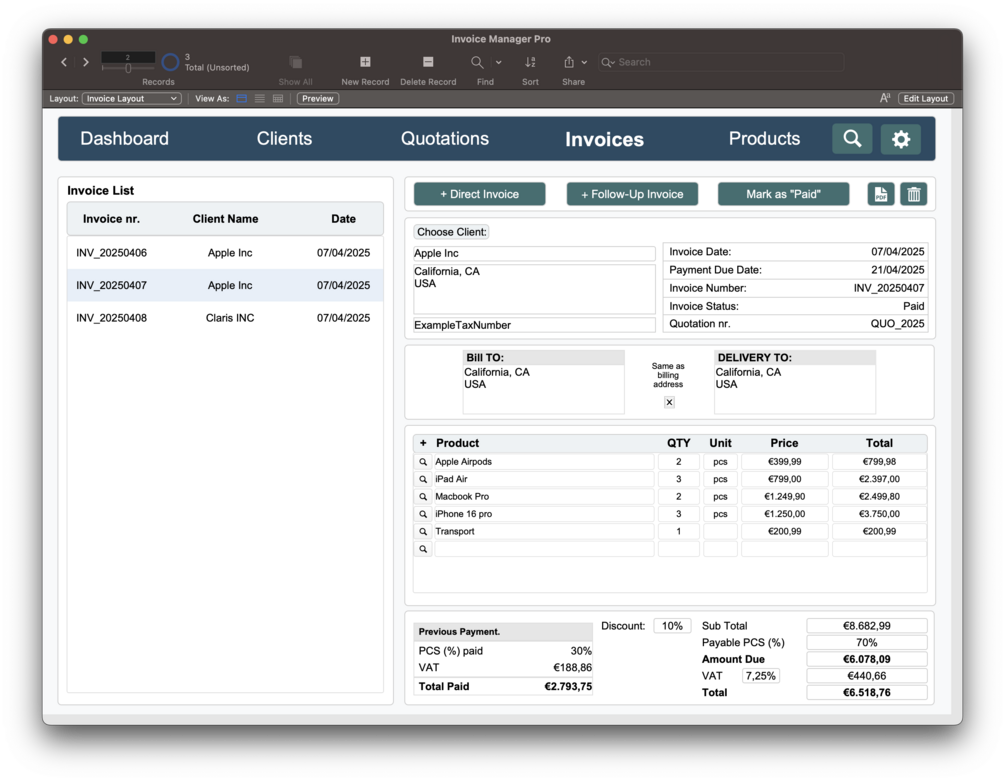This screenshot has width=1005, height=781.
Task: Look up product for Apple Airpods row
Action: click(x=423, y=461)
